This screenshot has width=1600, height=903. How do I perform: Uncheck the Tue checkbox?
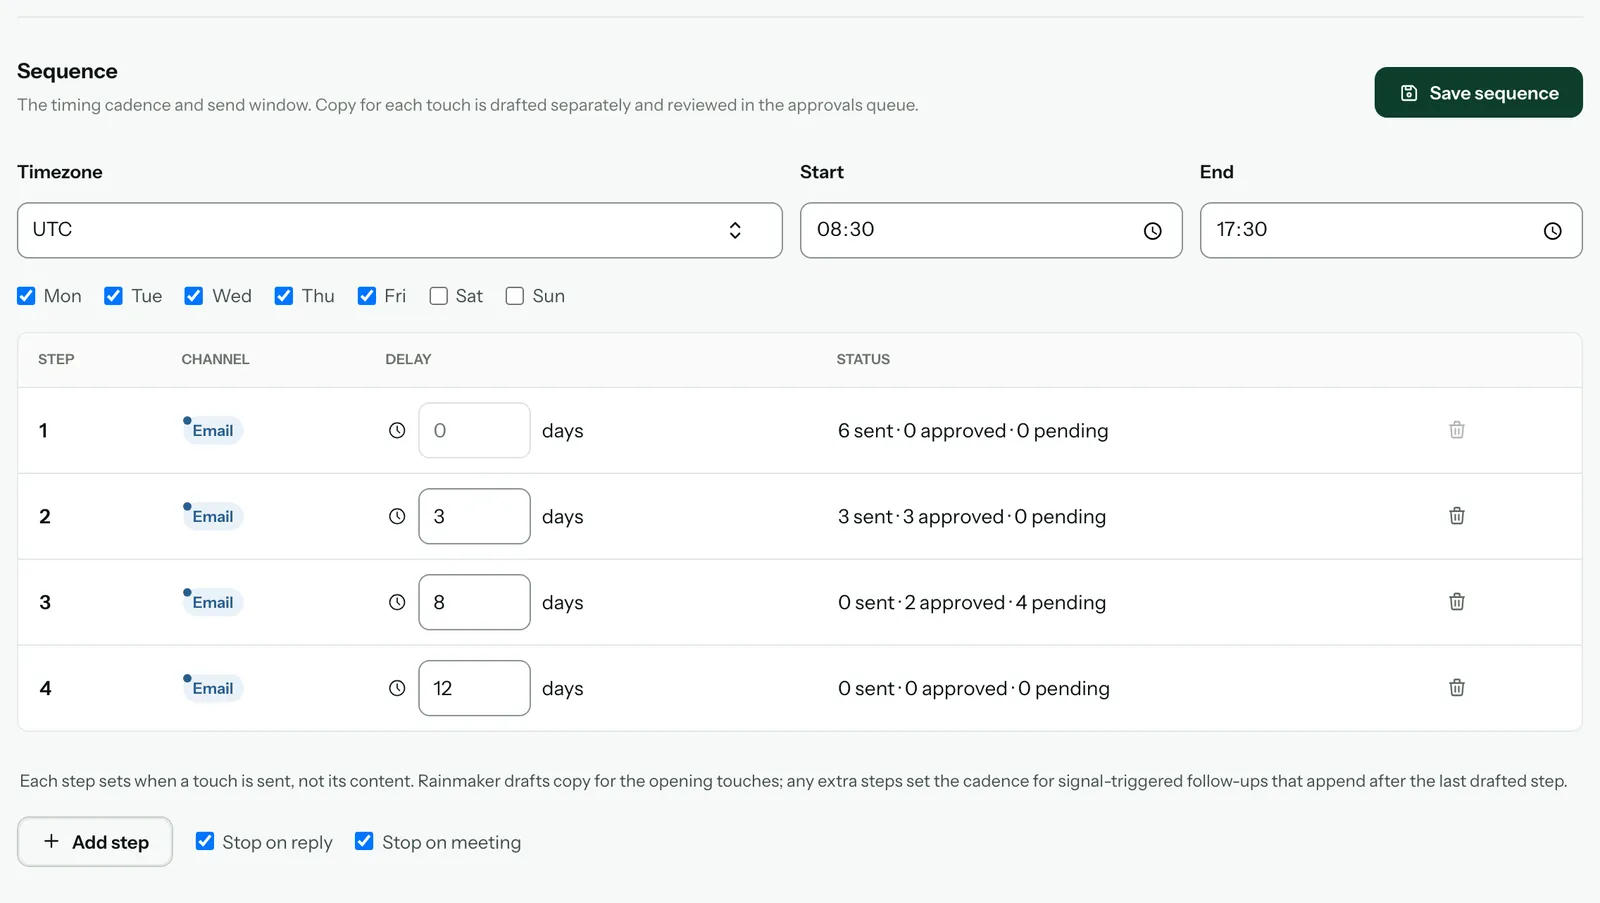tap(113, 296)
